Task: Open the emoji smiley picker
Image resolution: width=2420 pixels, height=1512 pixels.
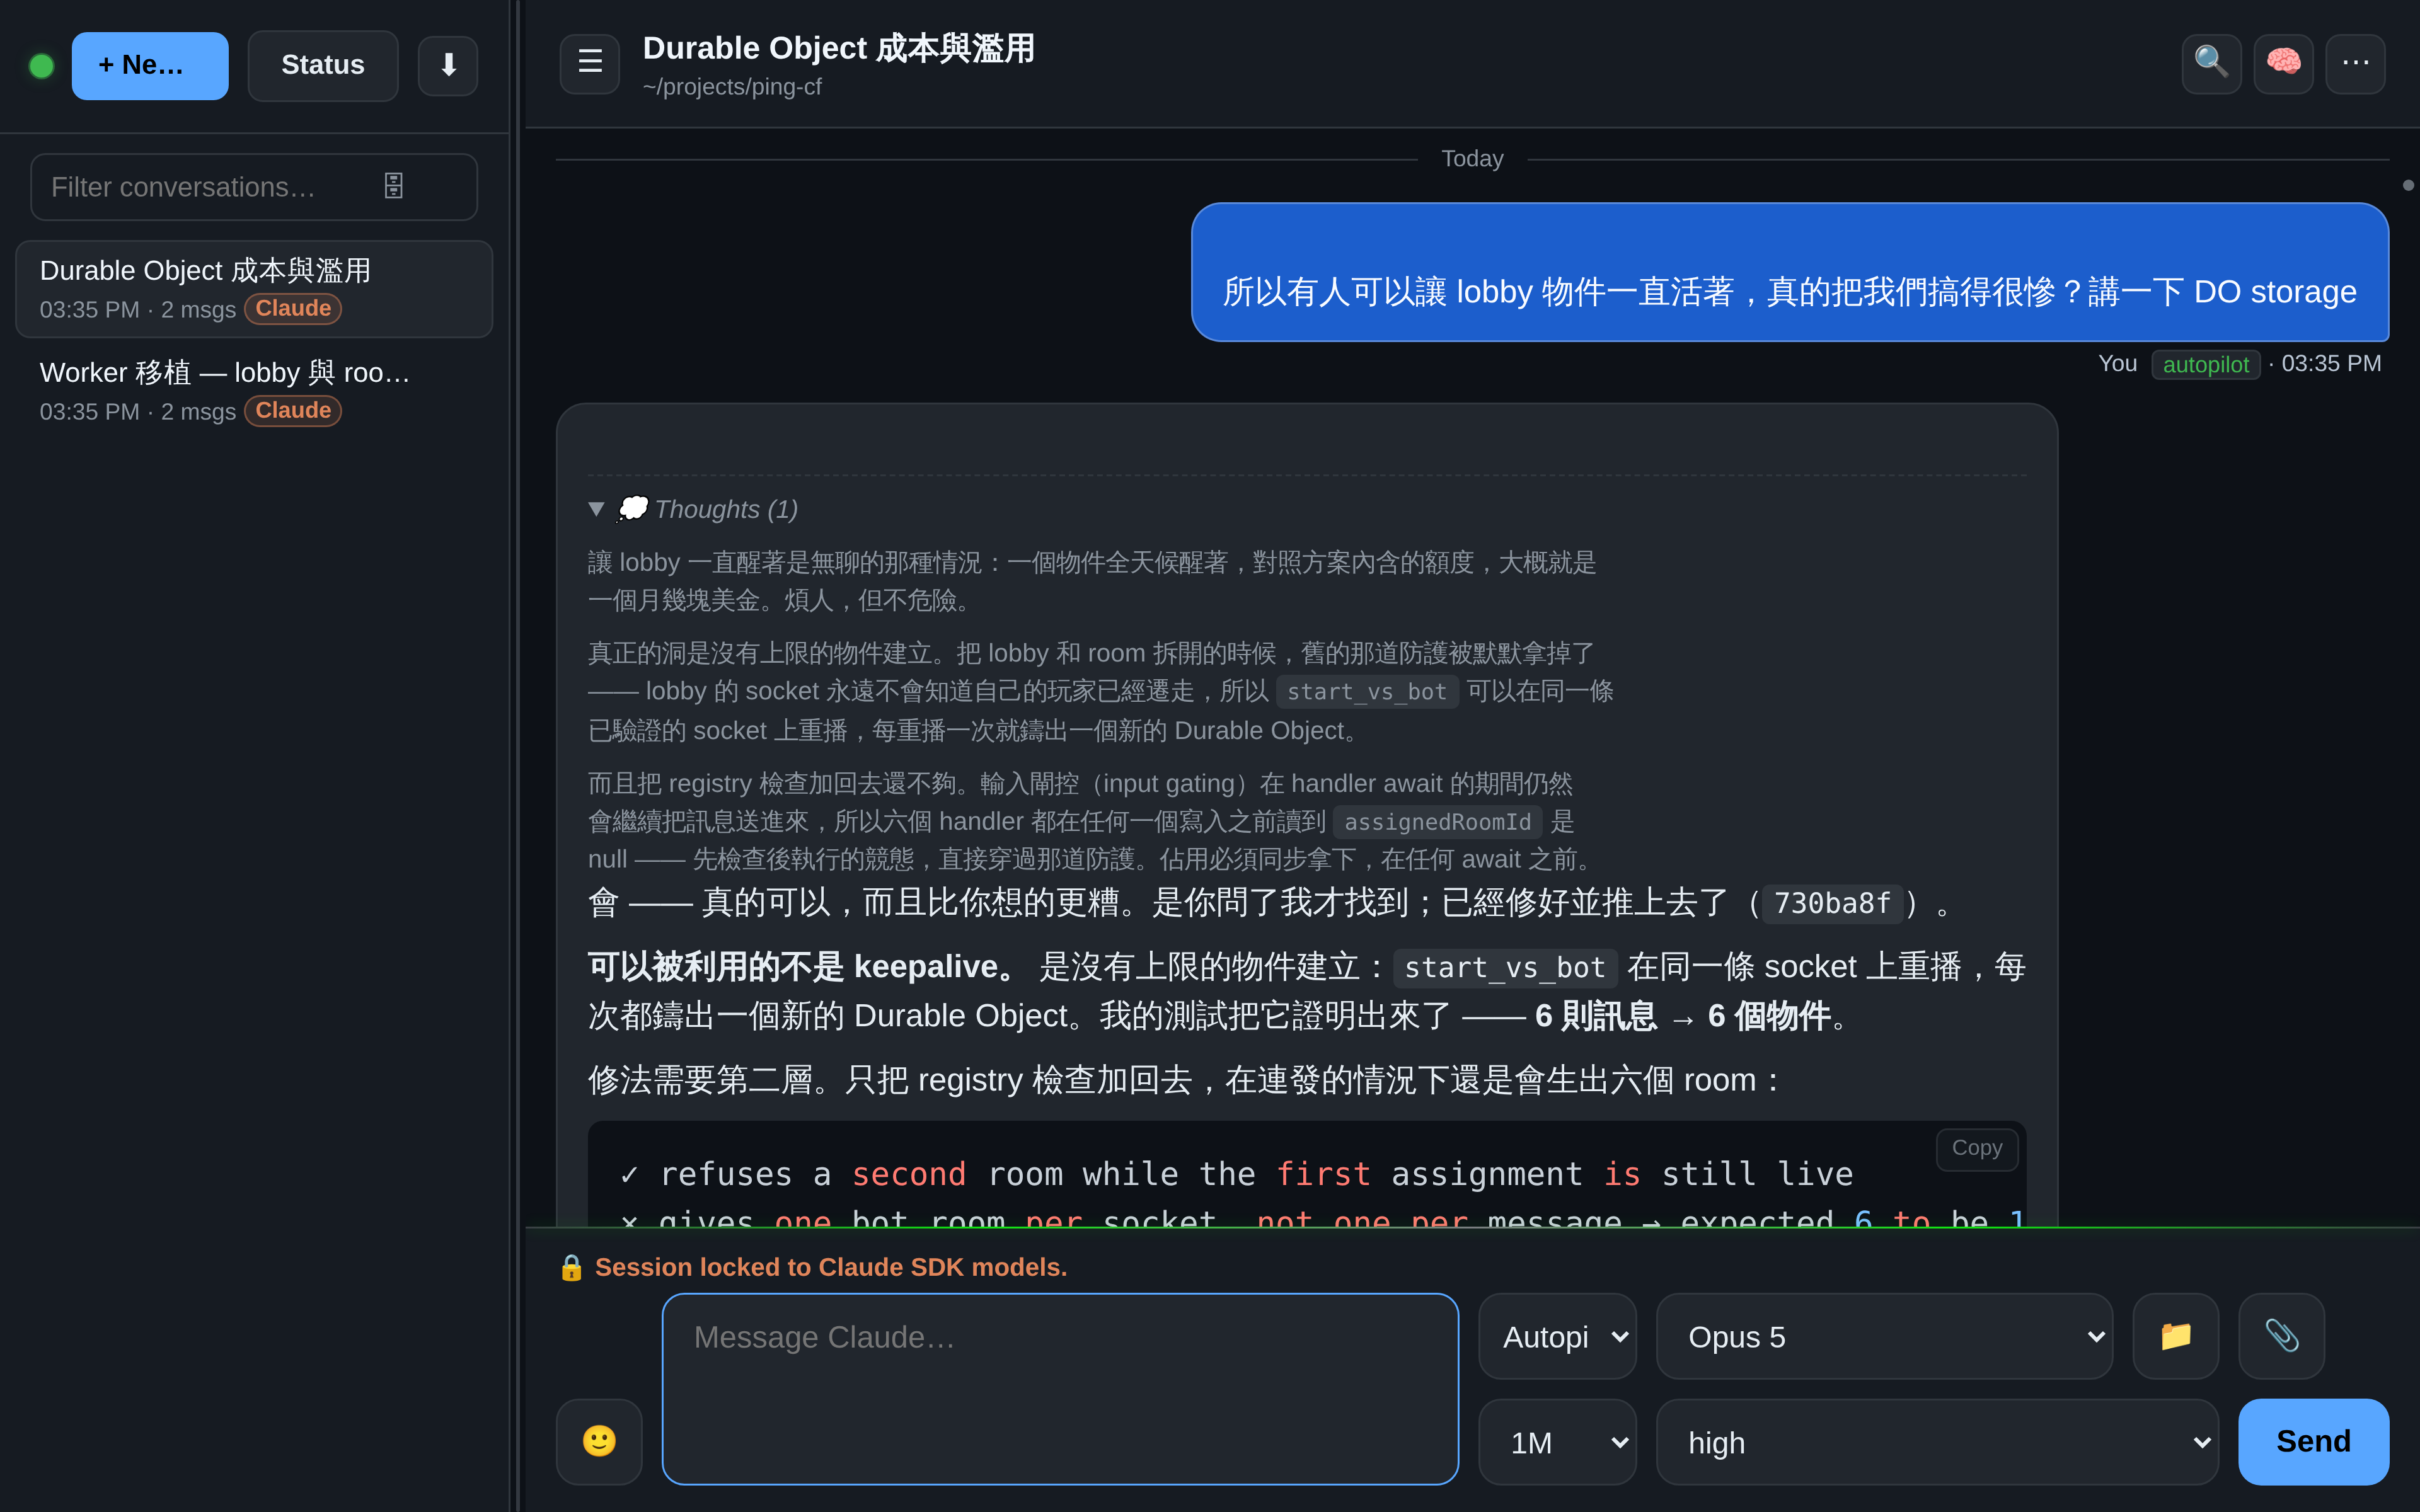Action: (599, 1441)
